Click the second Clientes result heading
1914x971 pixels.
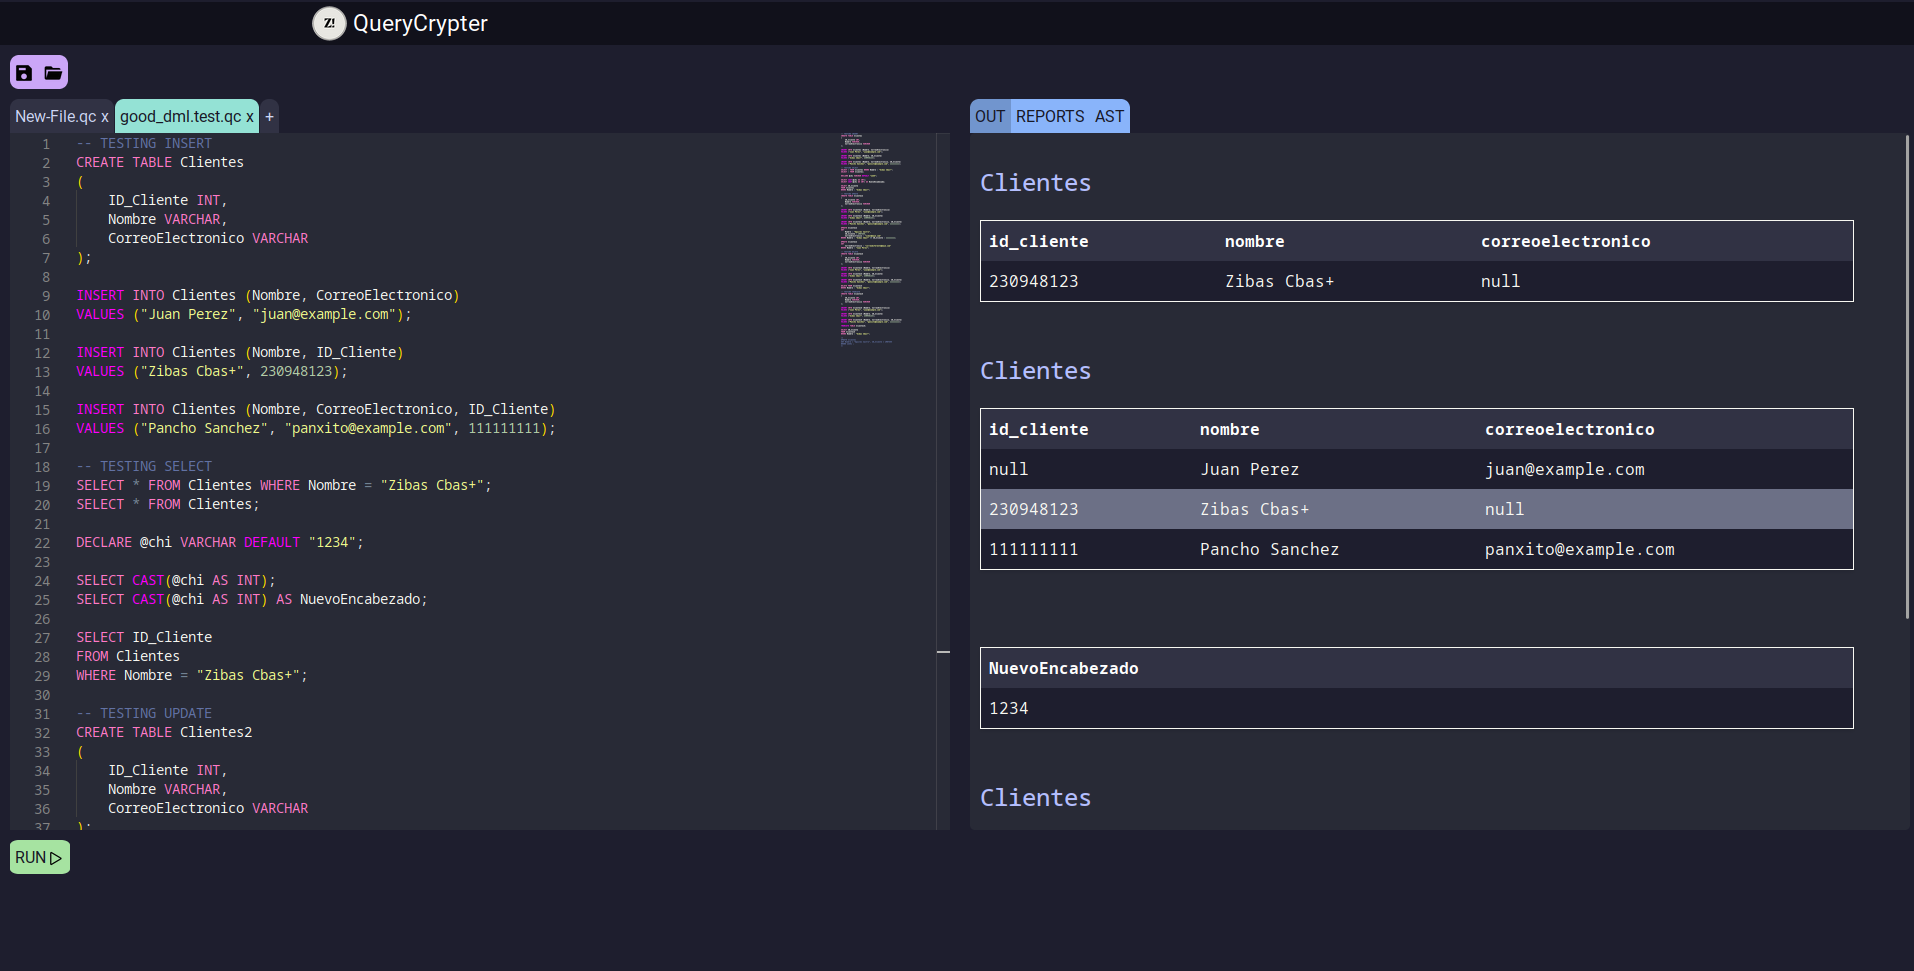[1035, 371]
